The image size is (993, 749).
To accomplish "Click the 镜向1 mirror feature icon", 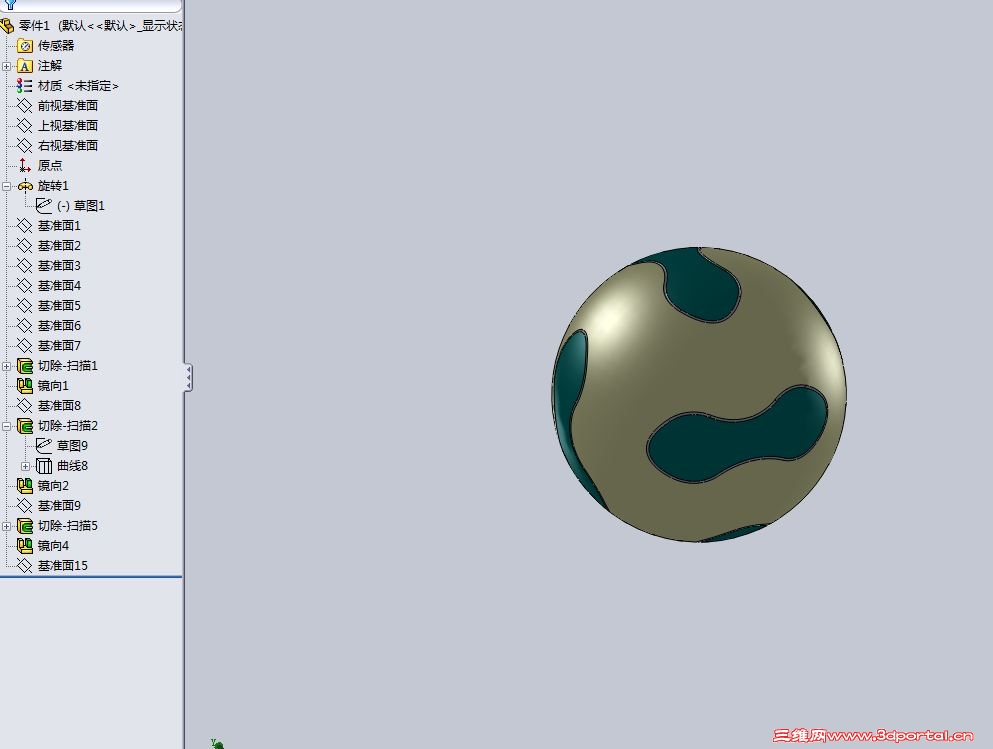I will [x=25, y=386].
